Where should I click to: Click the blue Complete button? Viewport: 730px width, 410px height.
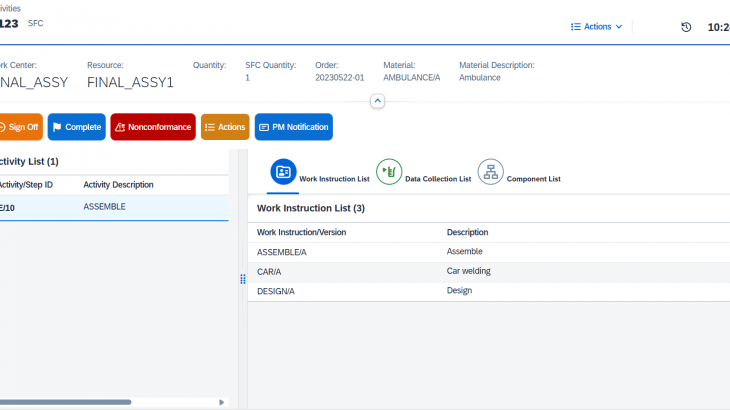pos(77,127)
